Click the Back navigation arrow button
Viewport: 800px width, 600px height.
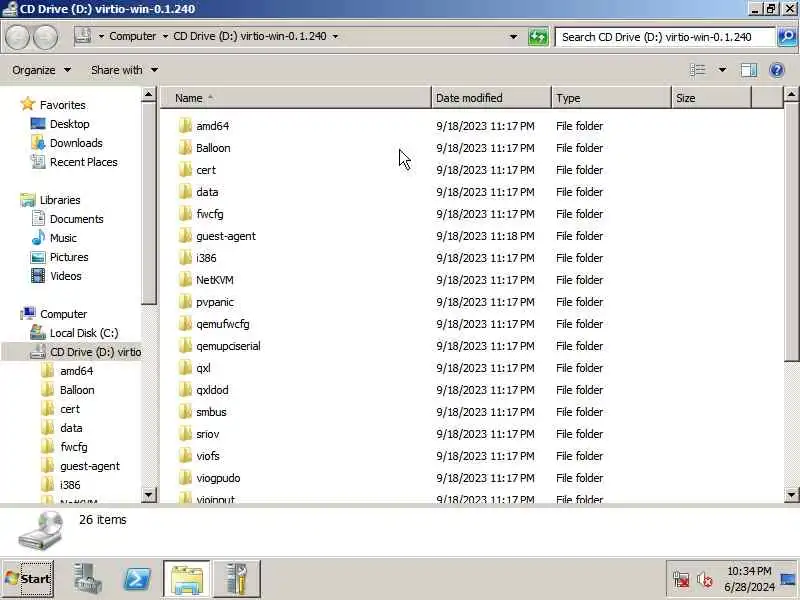(x=17, y=37)
